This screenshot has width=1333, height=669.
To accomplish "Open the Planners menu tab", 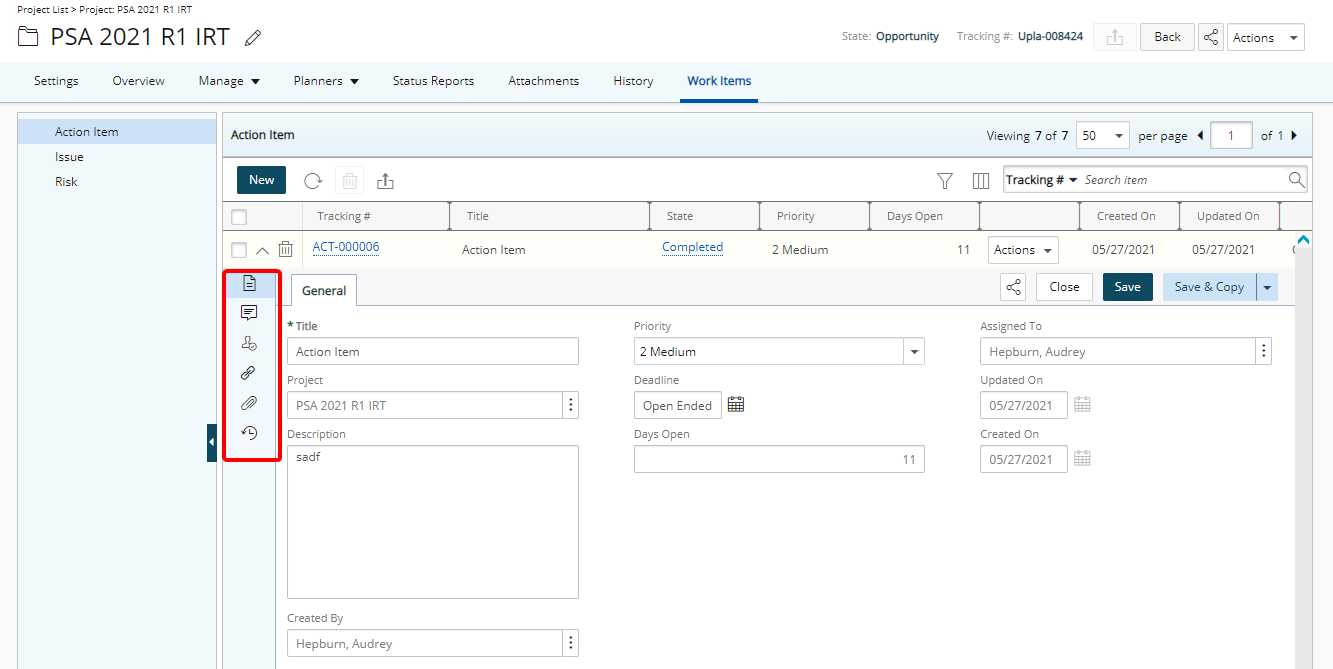I will [x=326, y=81].
